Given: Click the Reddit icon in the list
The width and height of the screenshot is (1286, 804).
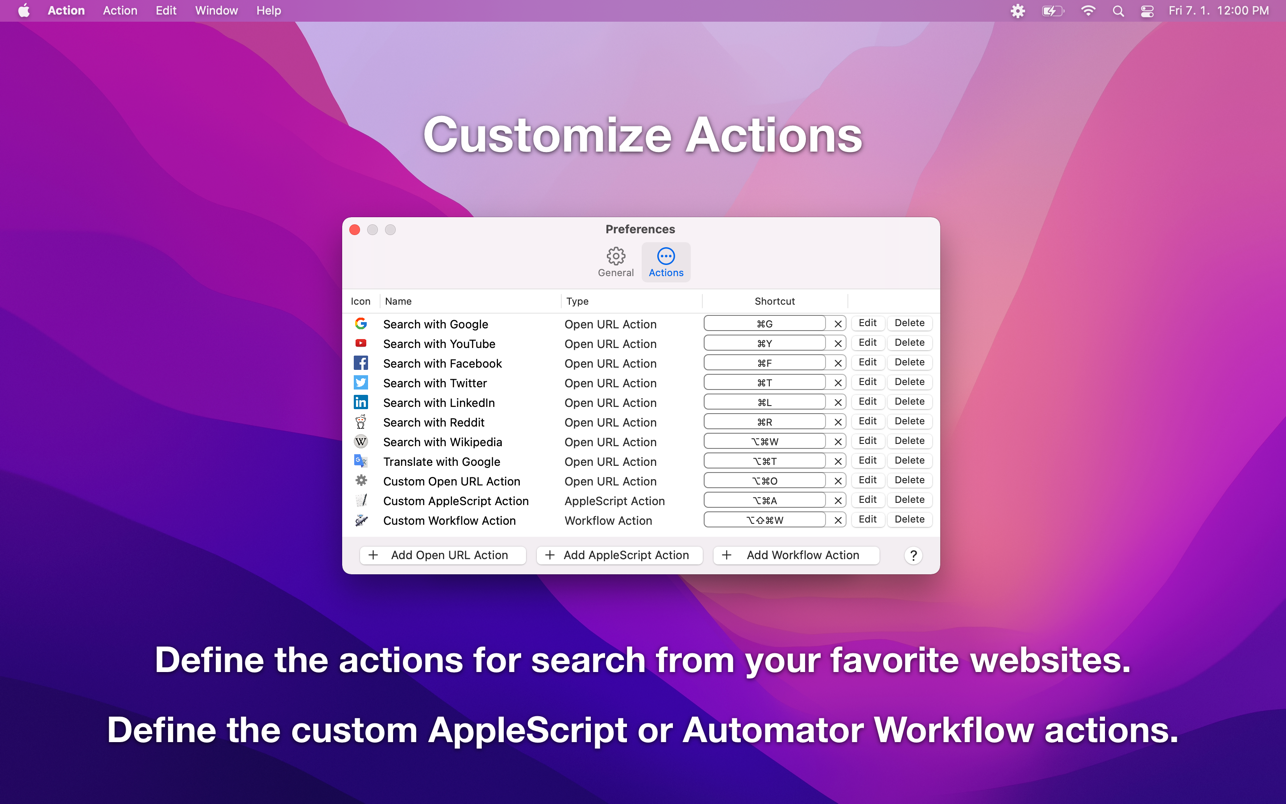Looking at the screenshot, I should (x=361, y=422).
